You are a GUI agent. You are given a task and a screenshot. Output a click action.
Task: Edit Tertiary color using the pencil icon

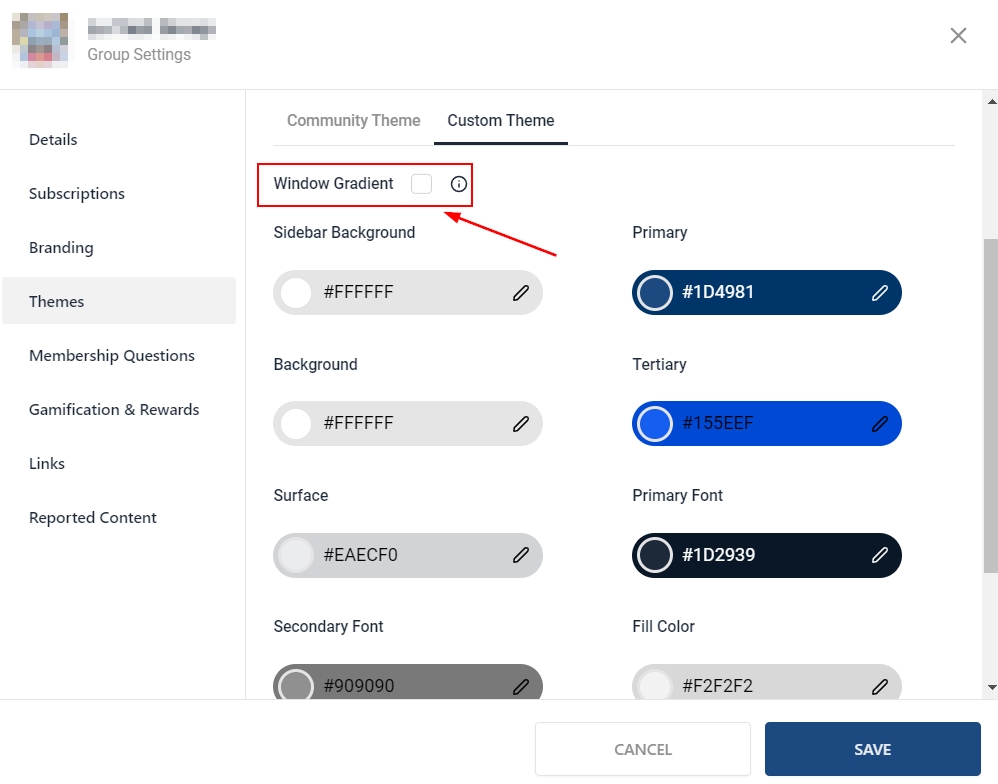(x=879, y=424)
